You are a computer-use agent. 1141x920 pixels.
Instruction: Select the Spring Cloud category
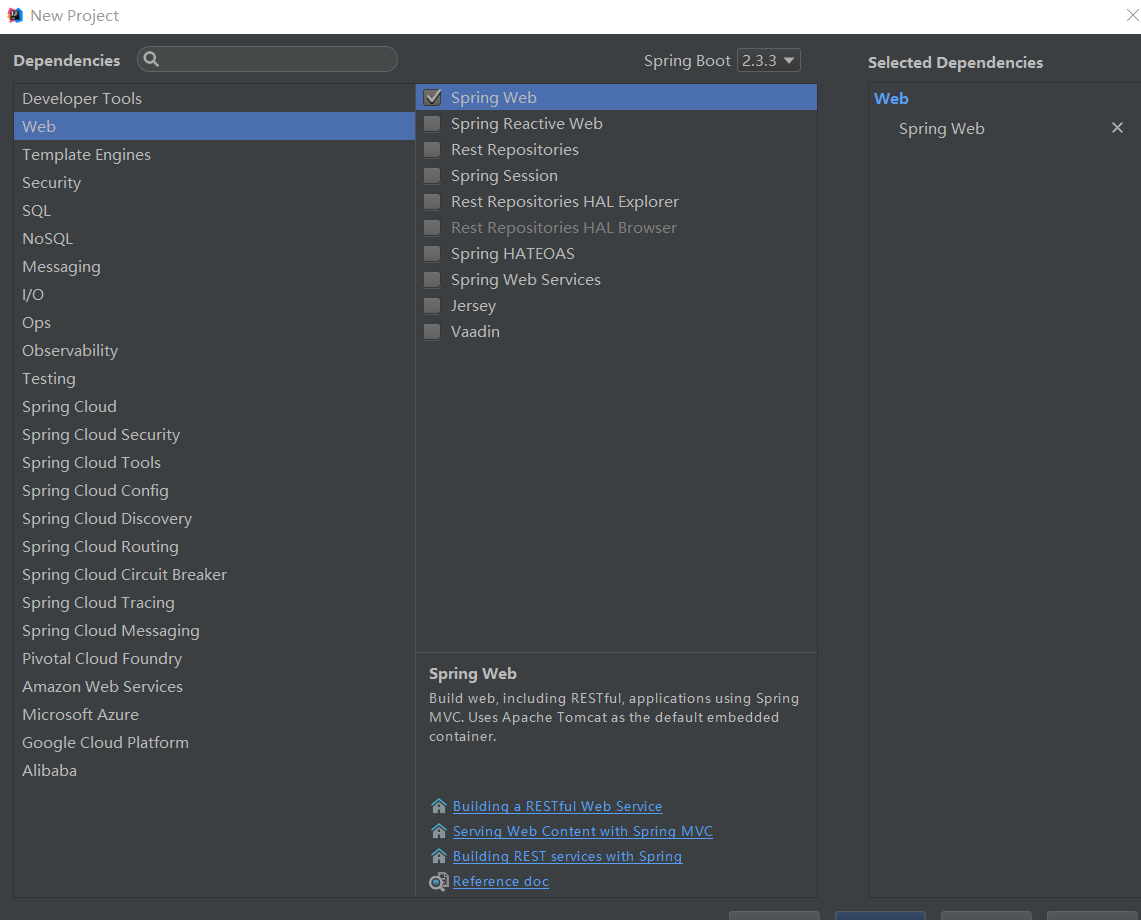(x=214, y=406)
